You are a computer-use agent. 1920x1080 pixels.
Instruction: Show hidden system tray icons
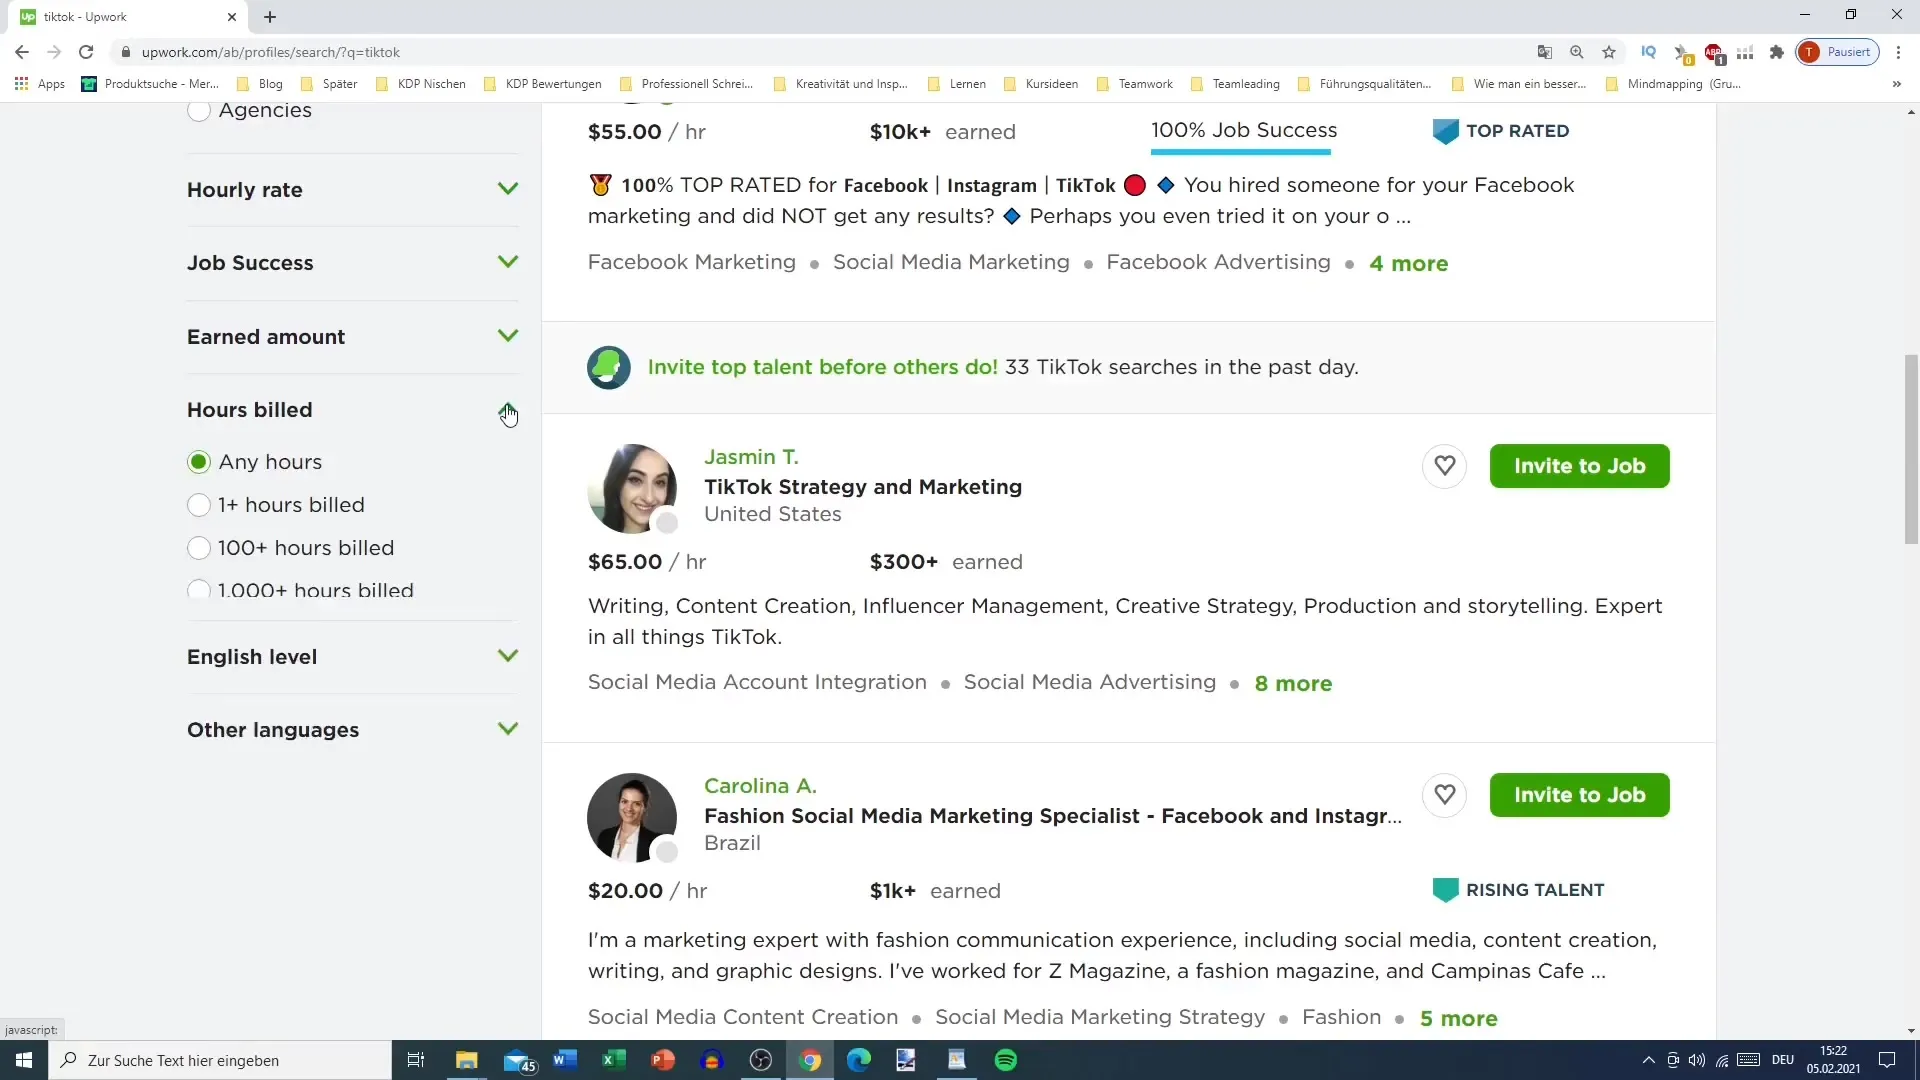point(1648,1060)
